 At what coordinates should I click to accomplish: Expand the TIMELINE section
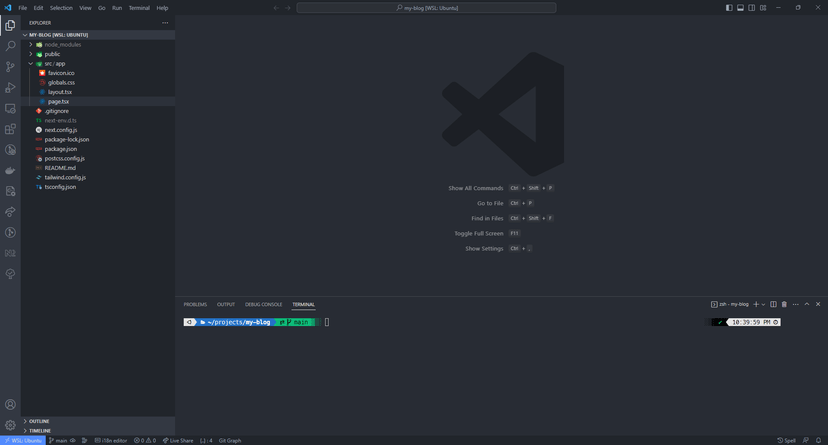coord(98,431)
